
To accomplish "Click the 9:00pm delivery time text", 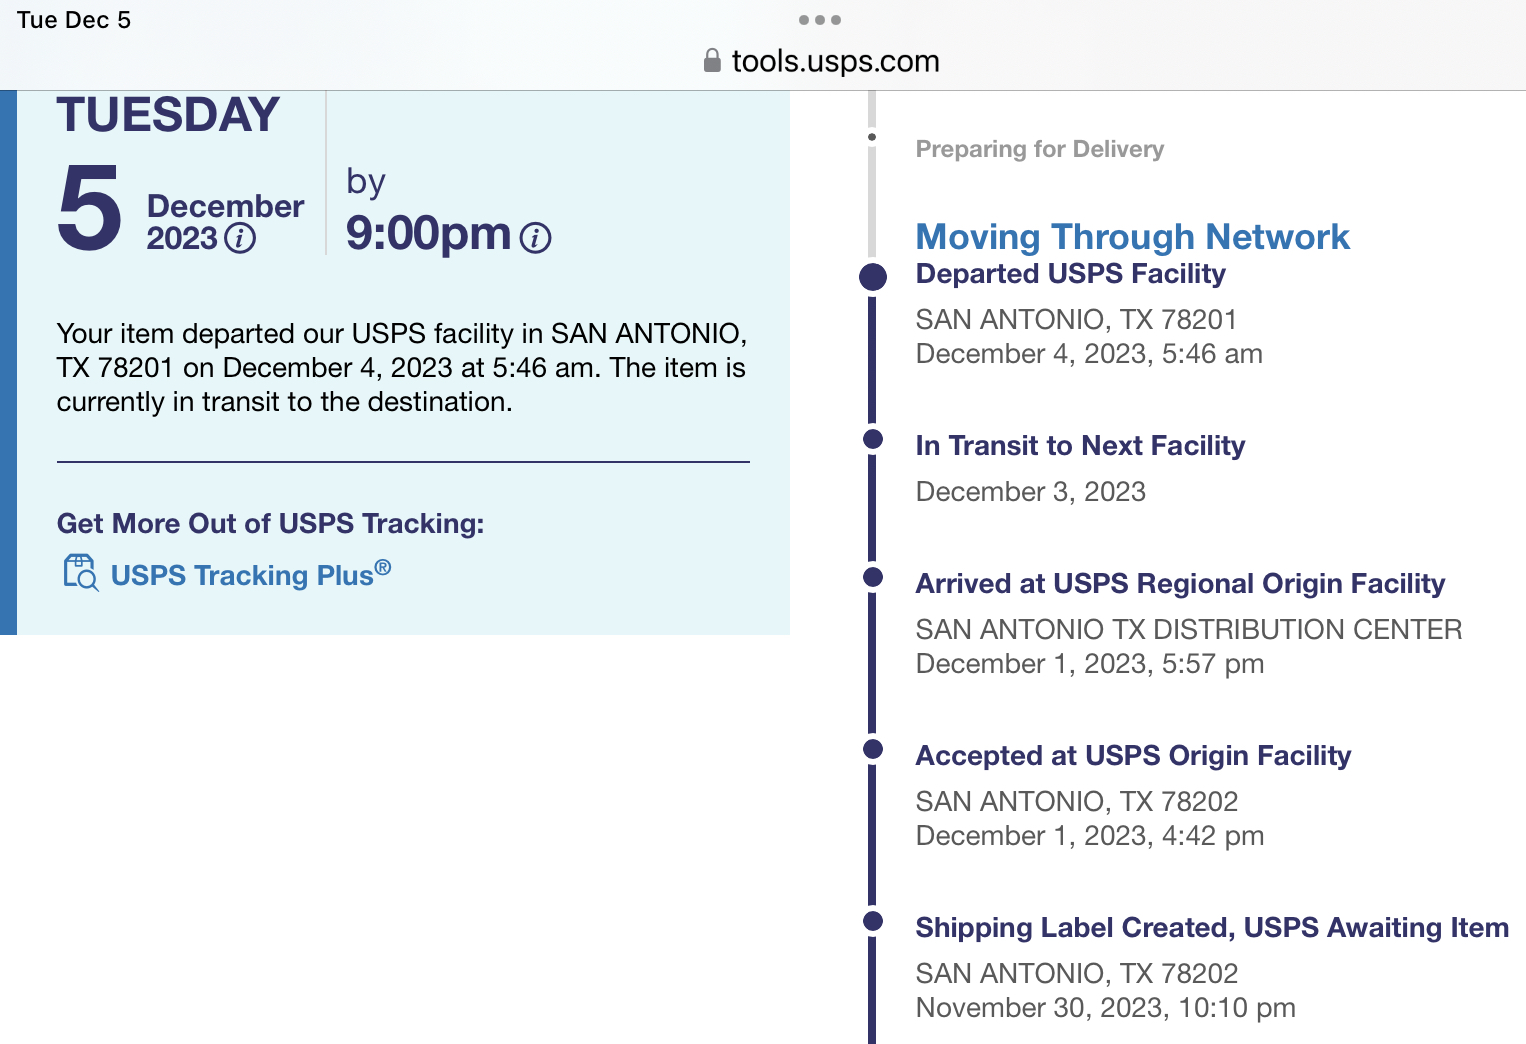I will pos(428,233).
